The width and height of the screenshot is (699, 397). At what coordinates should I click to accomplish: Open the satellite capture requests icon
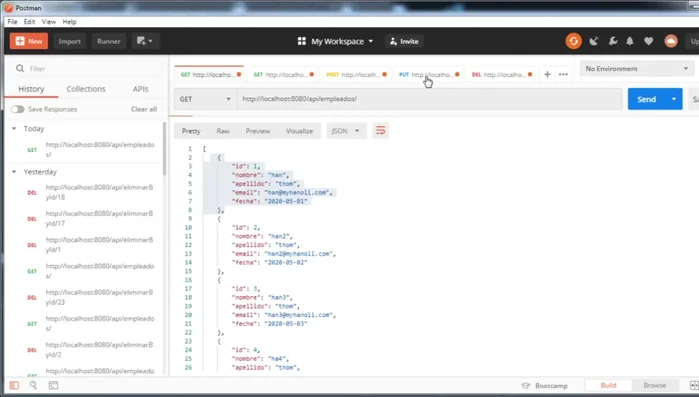[593, 41]
